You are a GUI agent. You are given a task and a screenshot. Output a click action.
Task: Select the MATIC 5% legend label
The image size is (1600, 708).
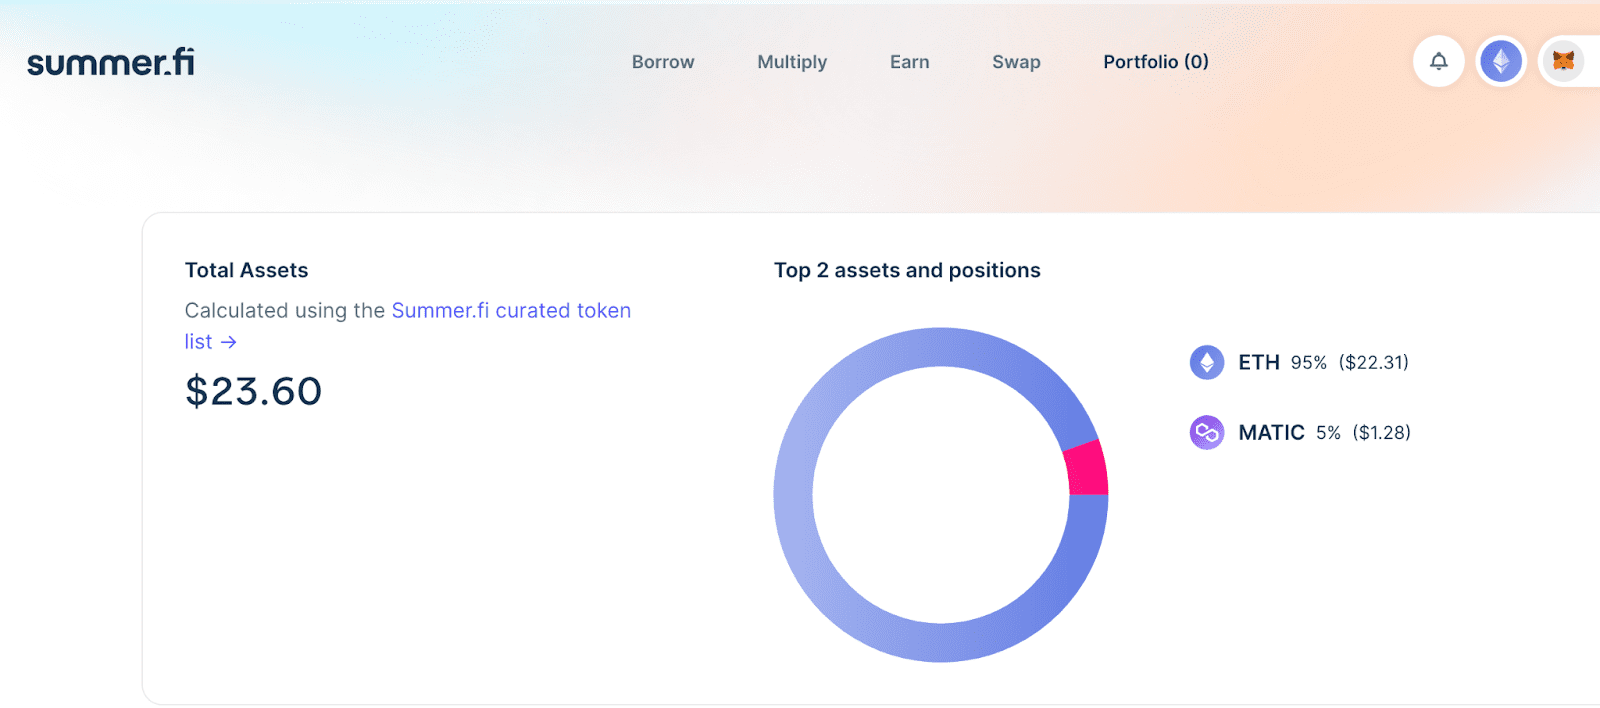pyautogui.click(x=1289, y=433)
